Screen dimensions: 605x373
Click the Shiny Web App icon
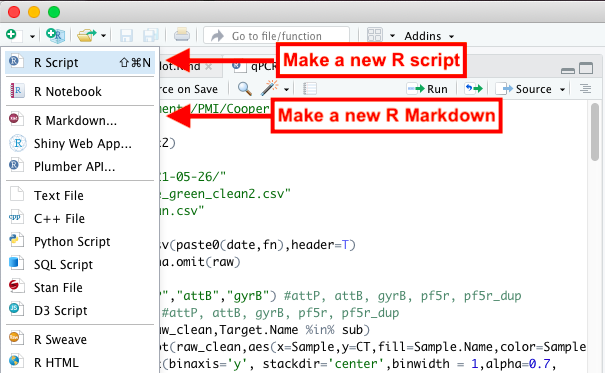pos(17,143)
